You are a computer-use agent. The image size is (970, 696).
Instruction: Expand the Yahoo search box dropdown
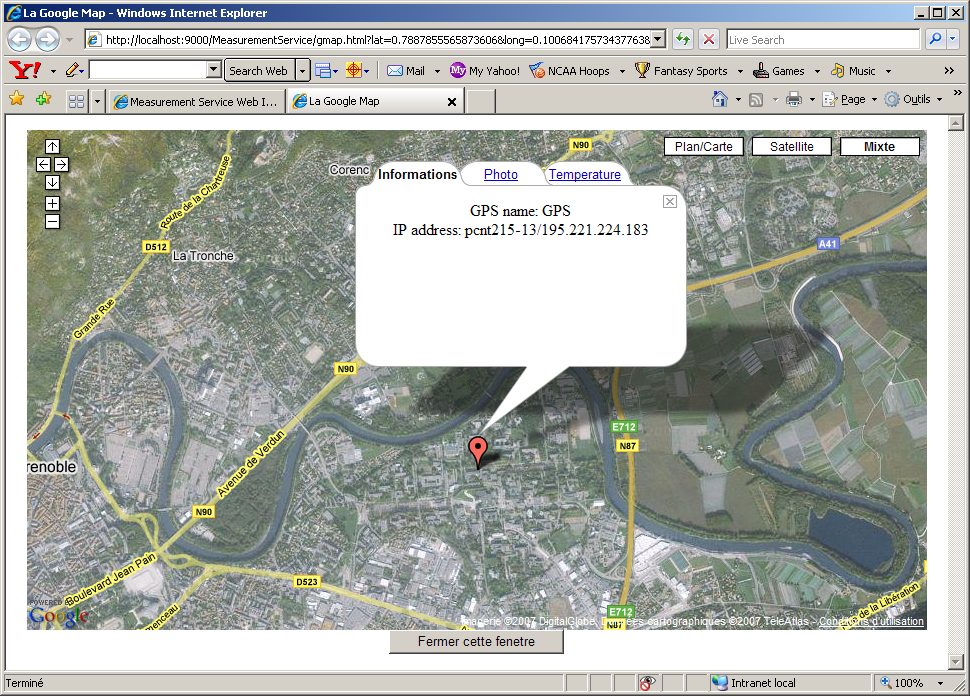click(x=213, y=70)
